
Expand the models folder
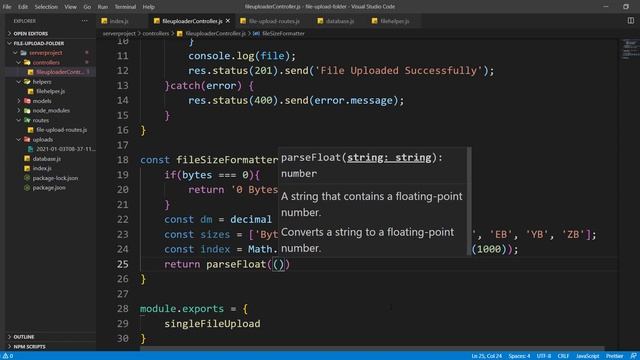19,101
